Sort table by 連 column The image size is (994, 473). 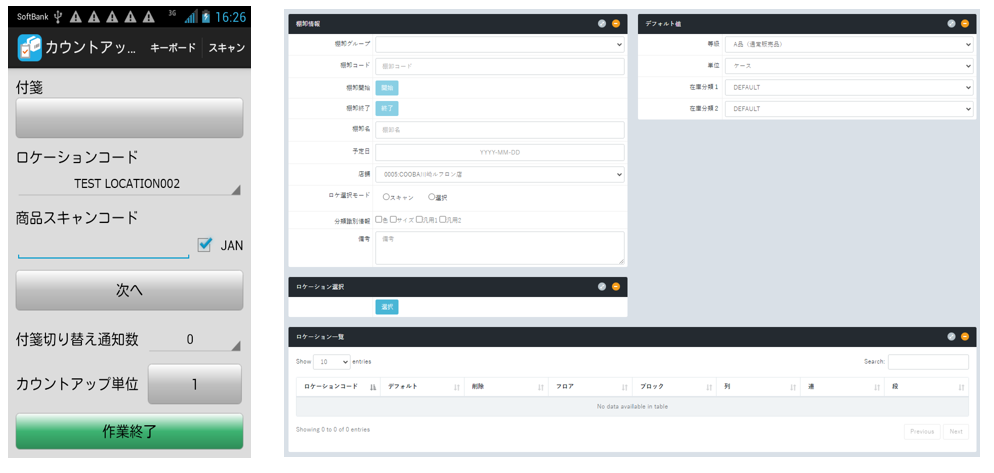pos(842,387)
